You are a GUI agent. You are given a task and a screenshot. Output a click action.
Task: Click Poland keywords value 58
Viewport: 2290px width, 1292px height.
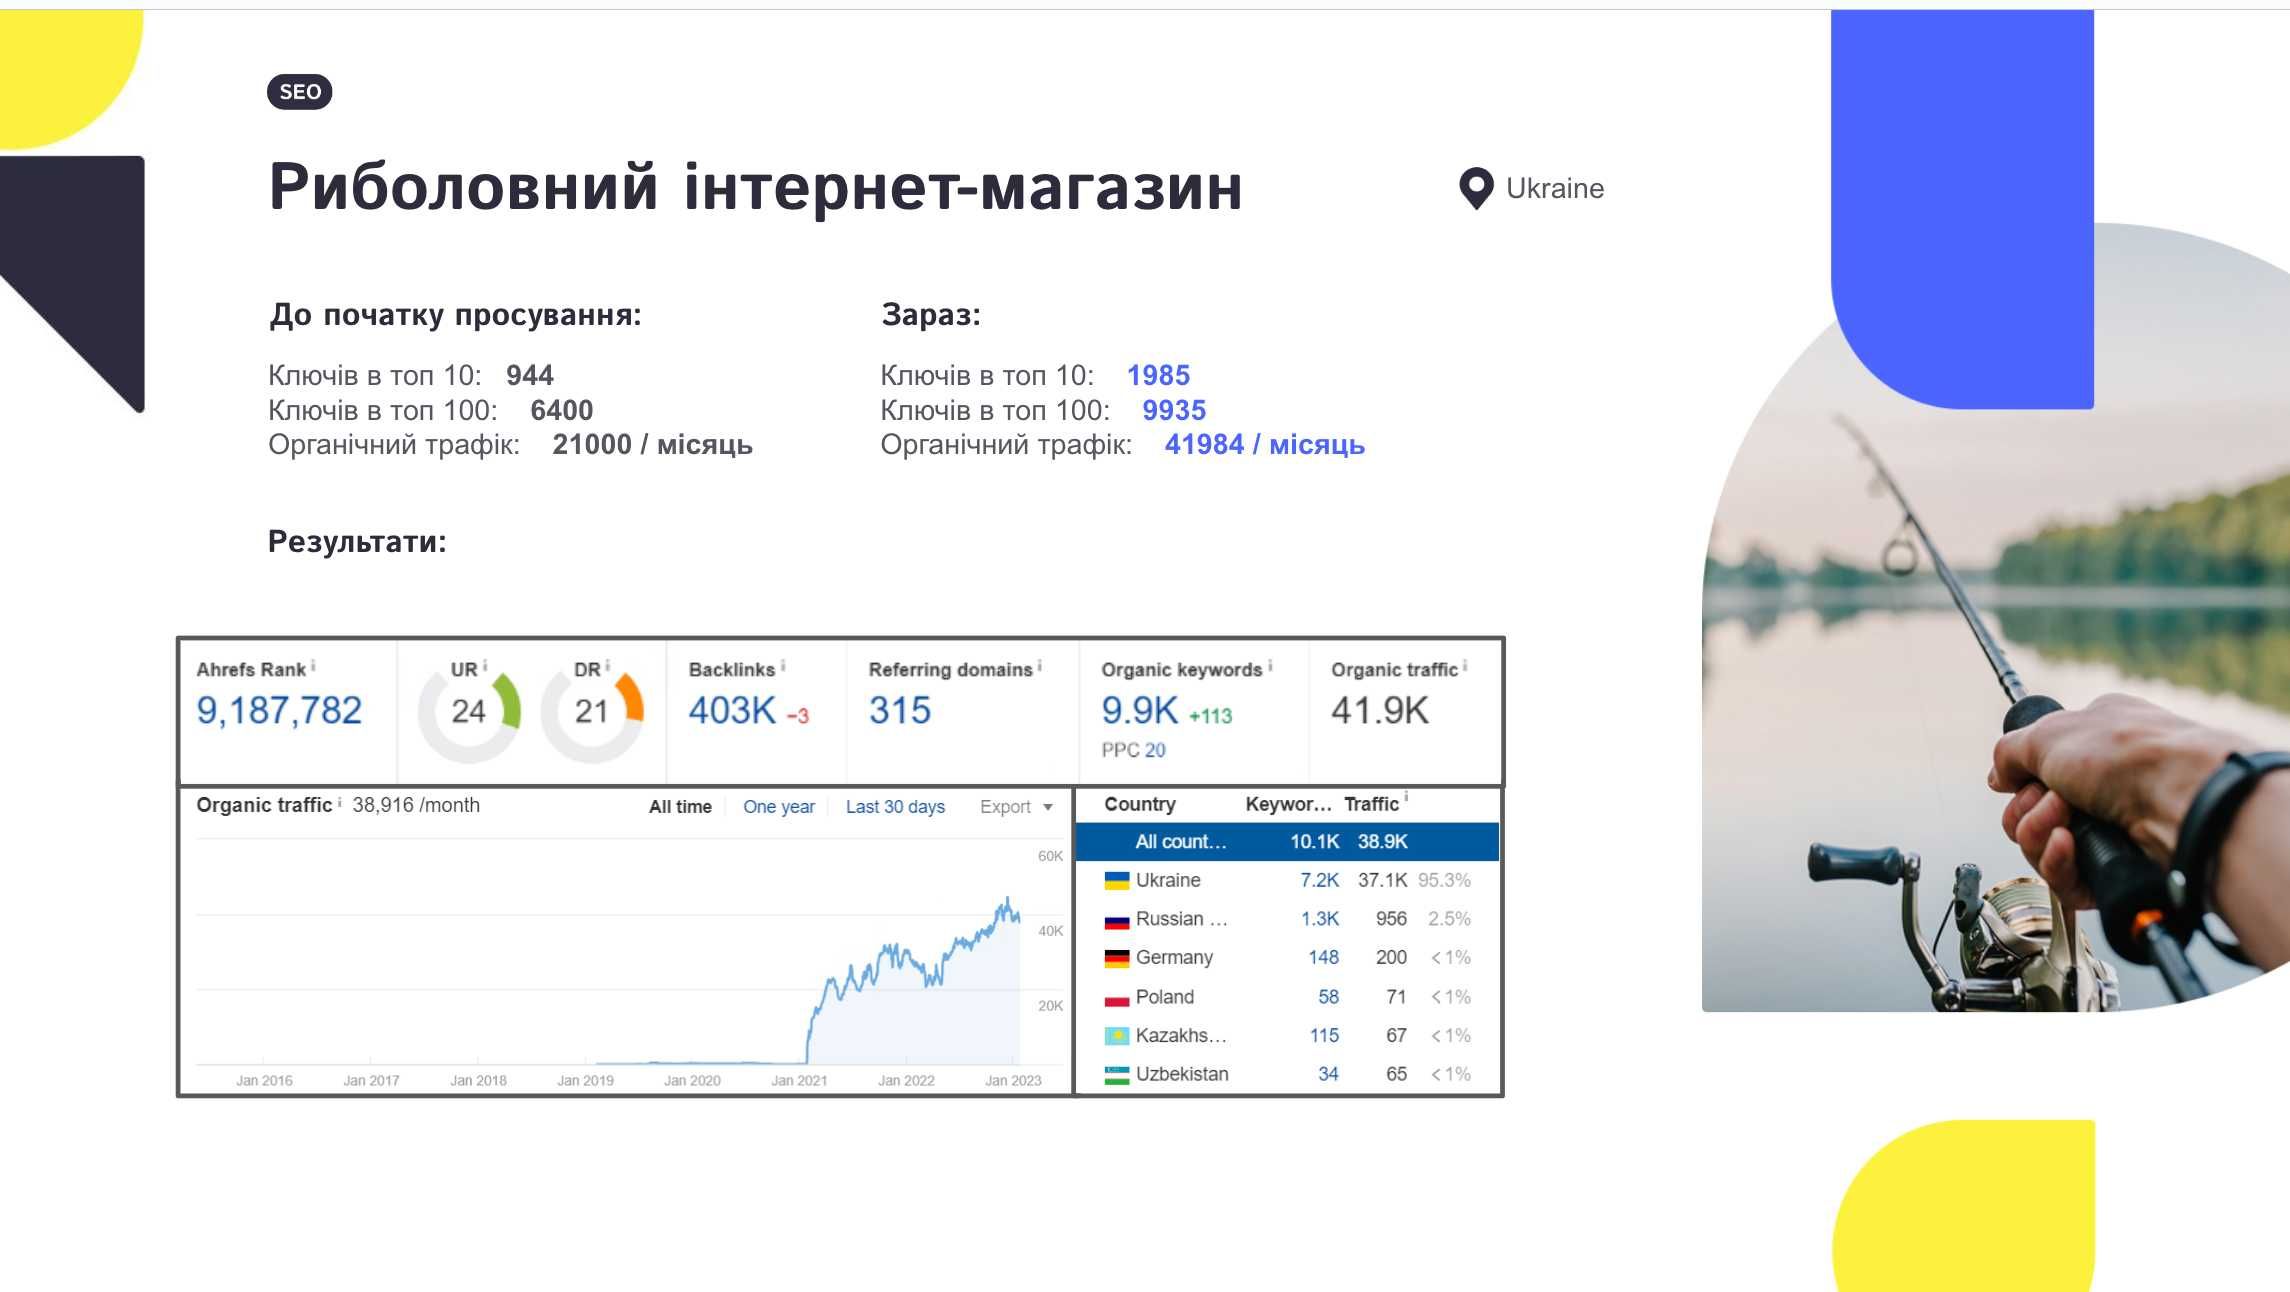[x=1328, y=997]
